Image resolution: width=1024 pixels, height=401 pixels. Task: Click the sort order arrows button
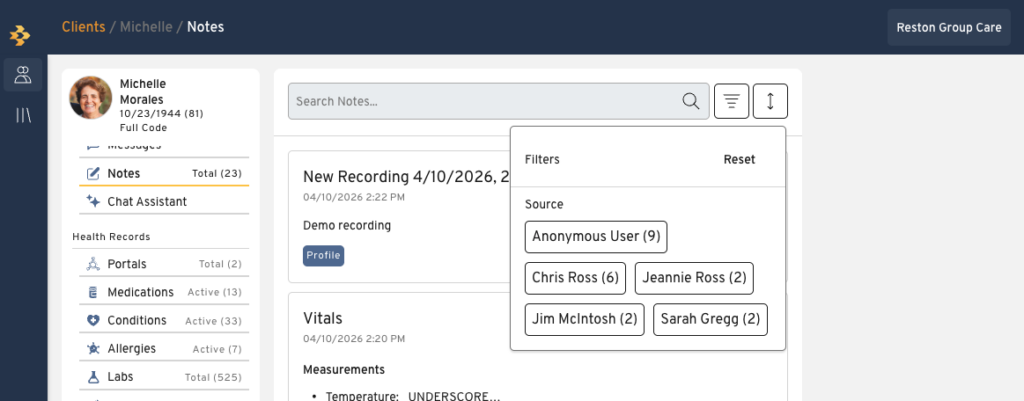pyautogui.click(x=771, y=101)
